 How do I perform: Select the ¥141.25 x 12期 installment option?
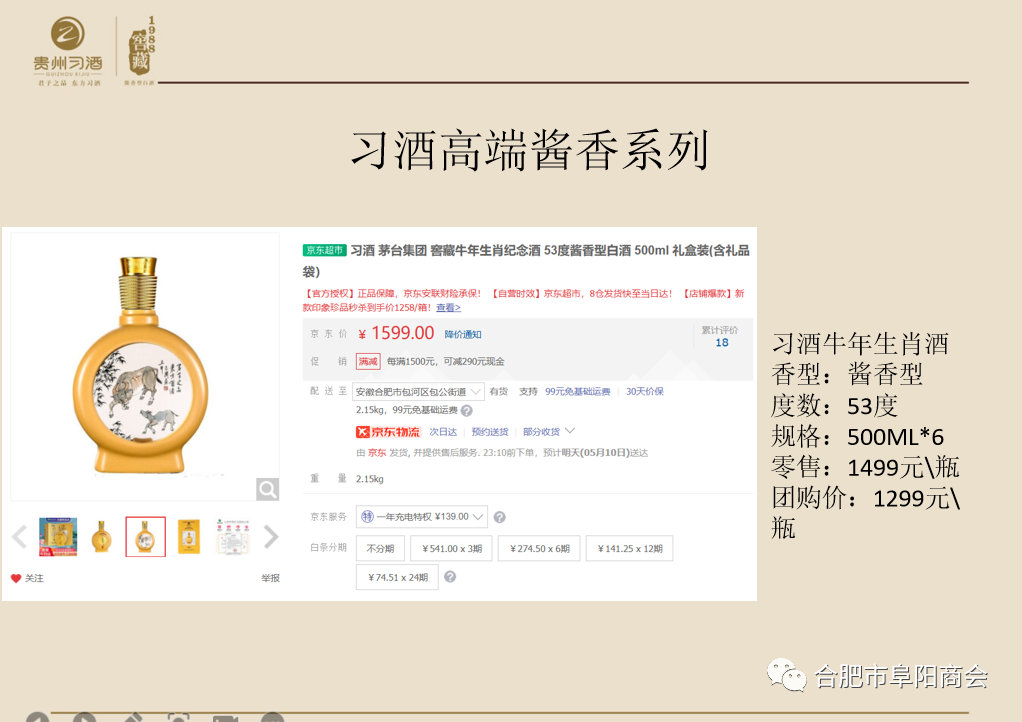(x=630, y=549)
